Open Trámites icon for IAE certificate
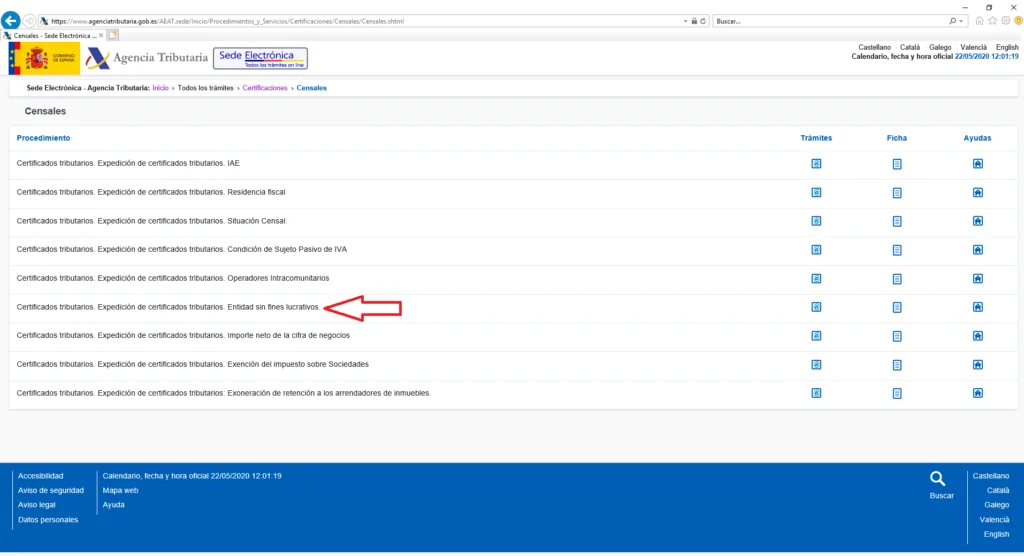The image size is (1024, 556). pos(816,164)
